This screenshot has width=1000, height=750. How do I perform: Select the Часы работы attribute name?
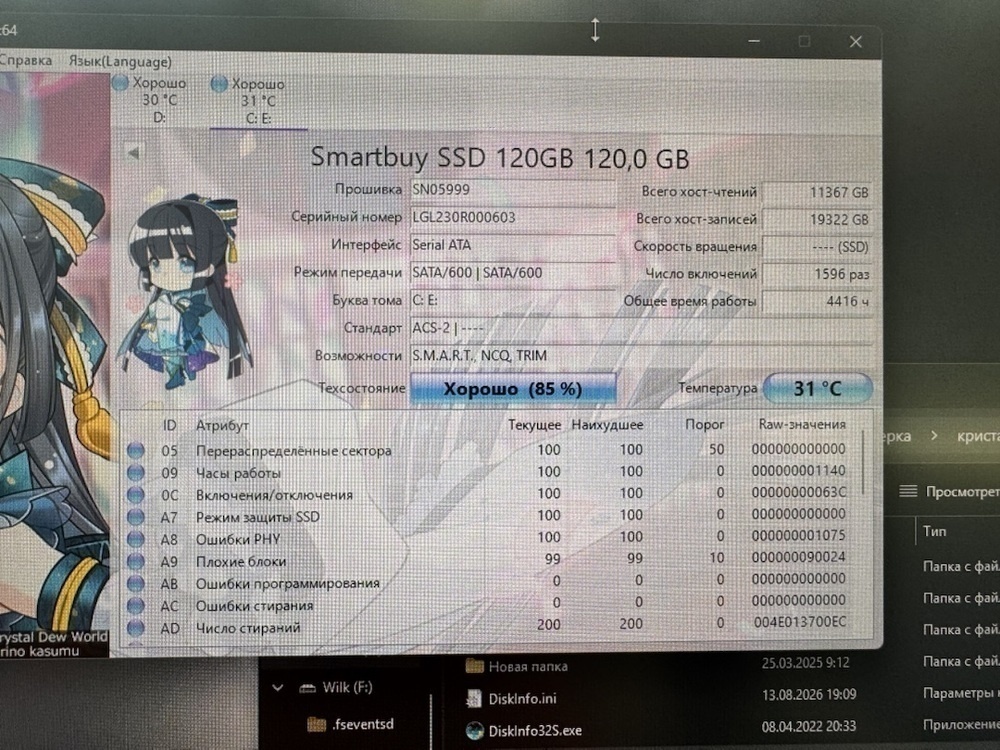[238, 473]
